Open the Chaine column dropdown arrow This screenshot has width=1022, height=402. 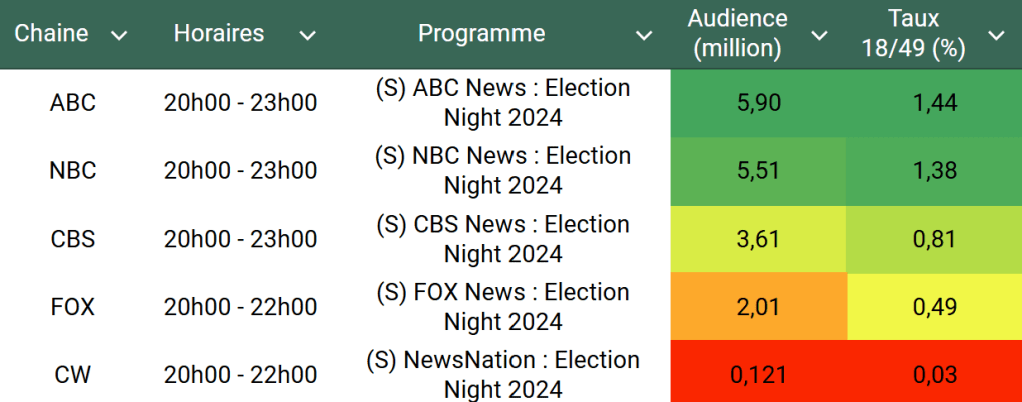coord(119,35)
